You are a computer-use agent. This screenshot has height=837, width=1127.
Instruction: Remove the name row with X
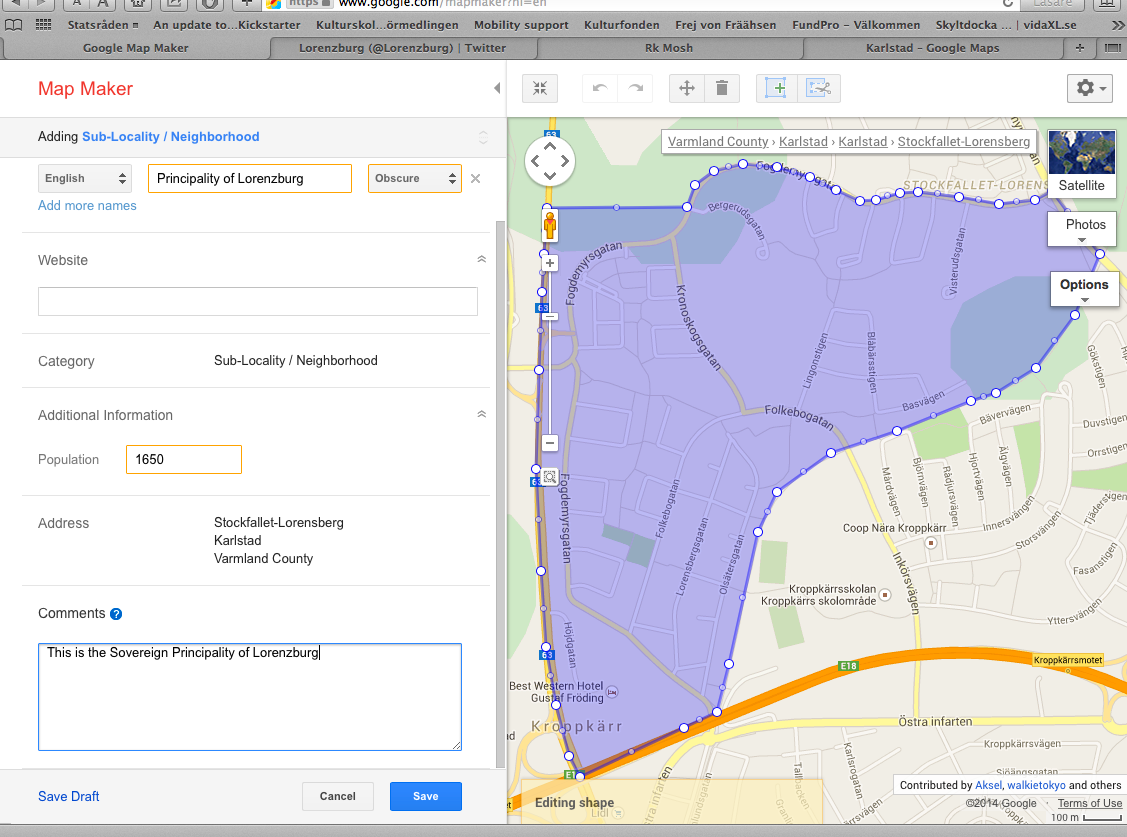click(475, 179)
